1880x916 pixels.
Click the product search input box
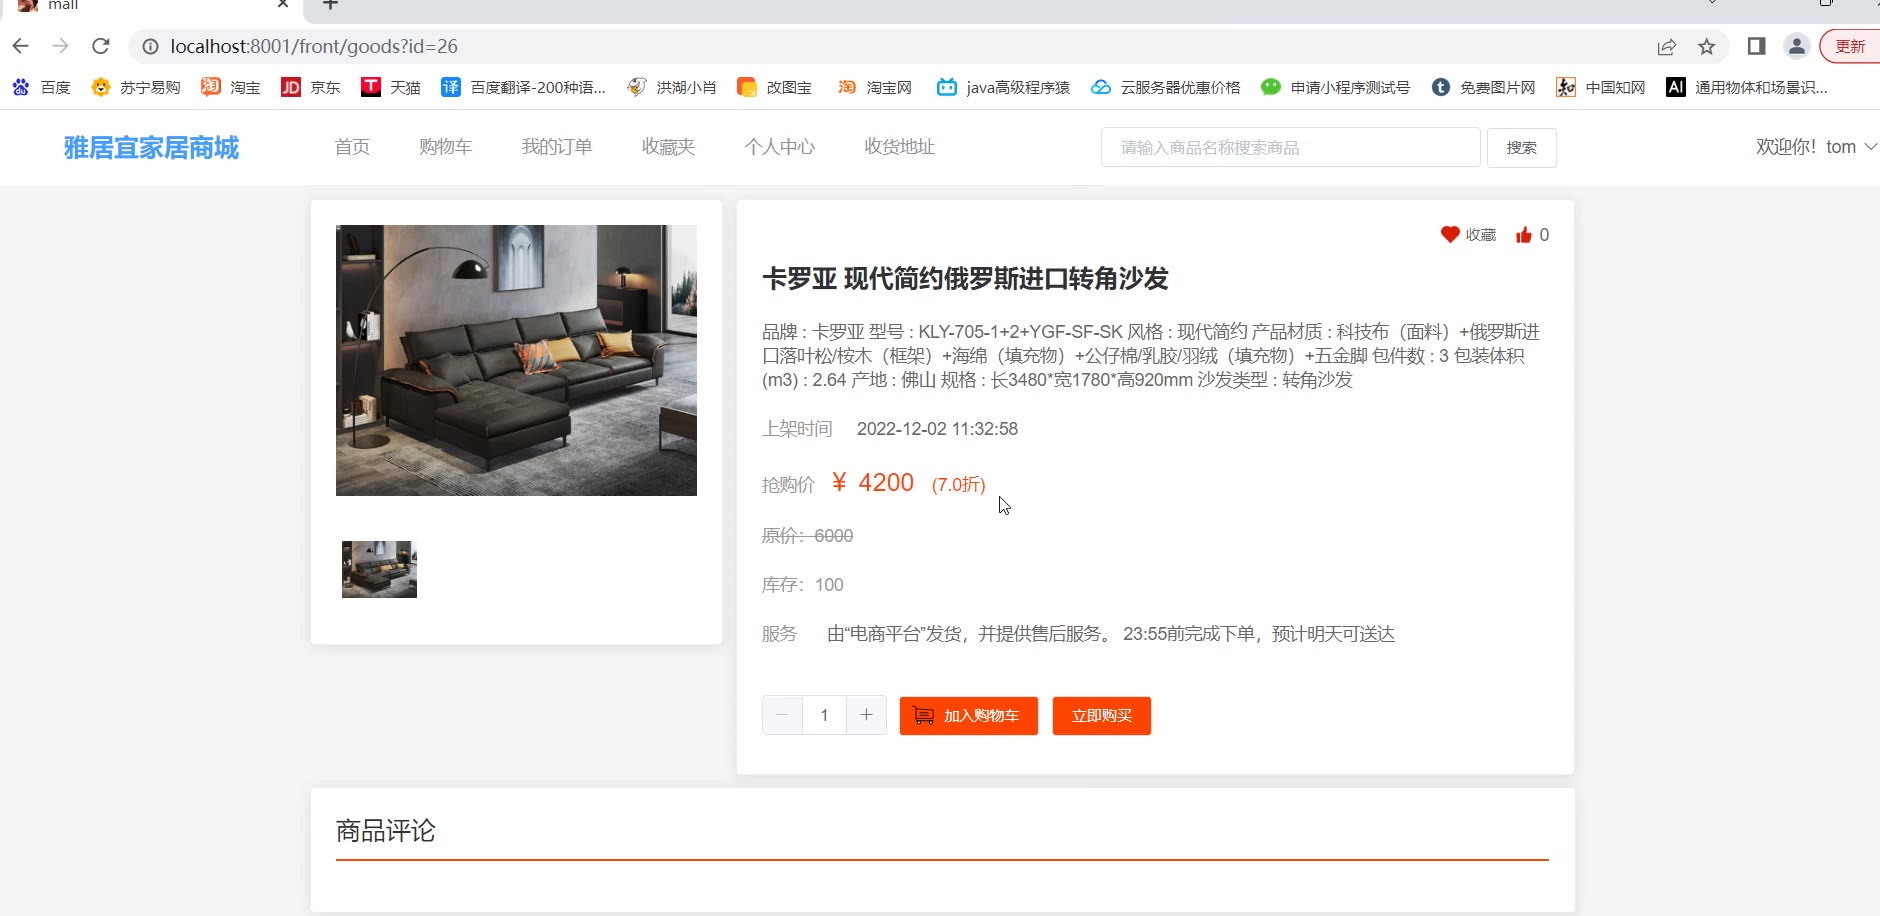[1290, 147]
